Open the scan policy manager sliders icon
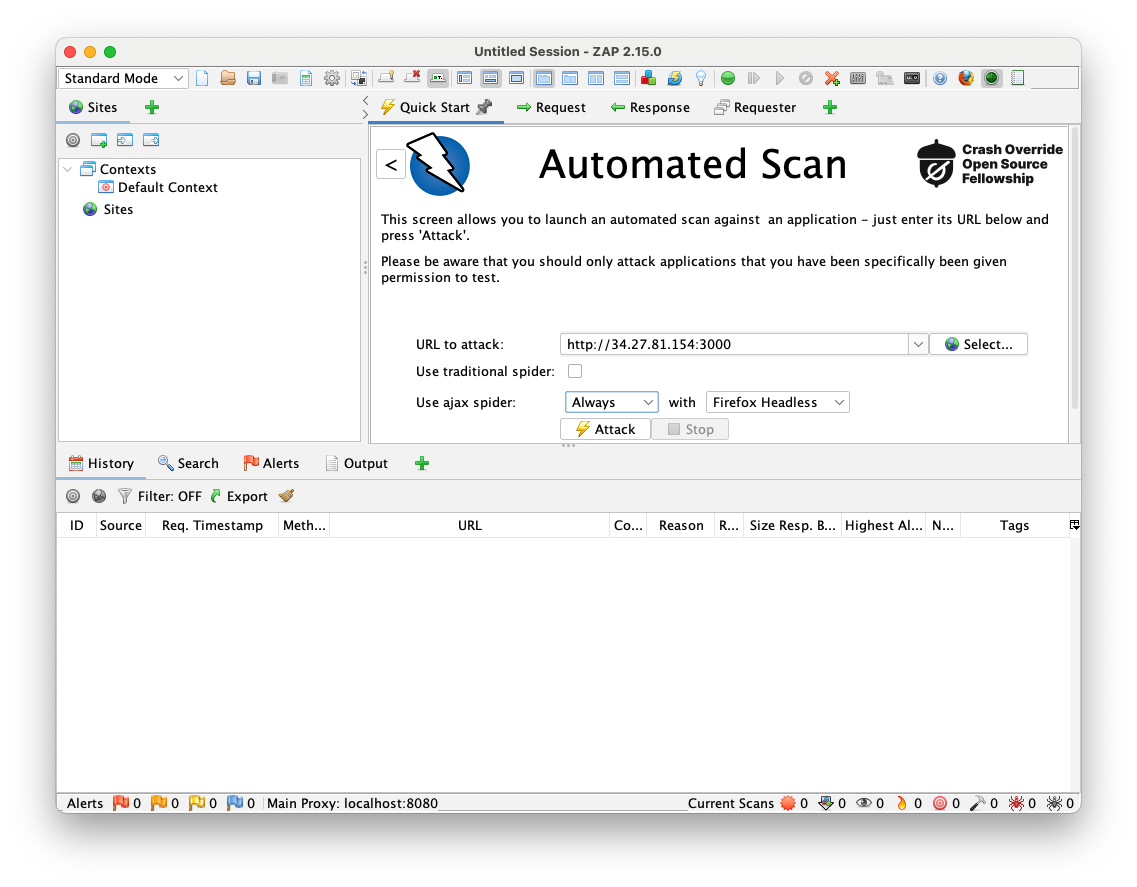Viewport: 1137px width, 887px height. pos(858,78)
